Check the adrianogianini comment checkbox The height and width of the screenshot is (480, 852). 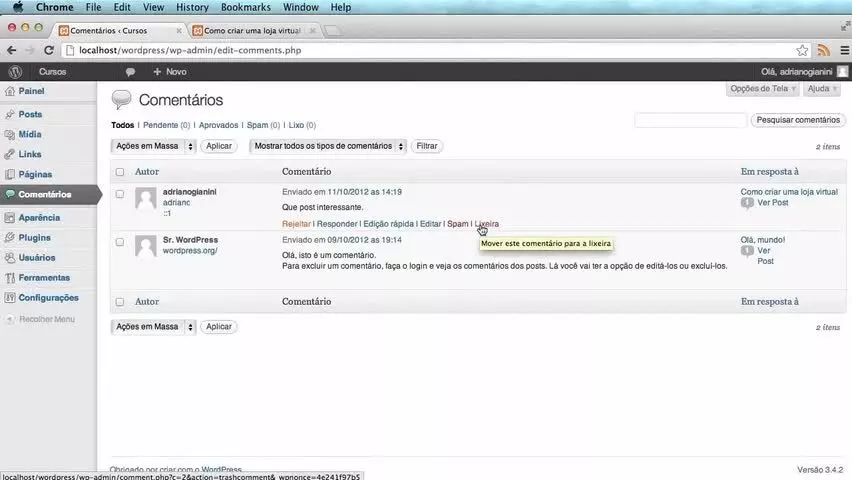[120, 194]
